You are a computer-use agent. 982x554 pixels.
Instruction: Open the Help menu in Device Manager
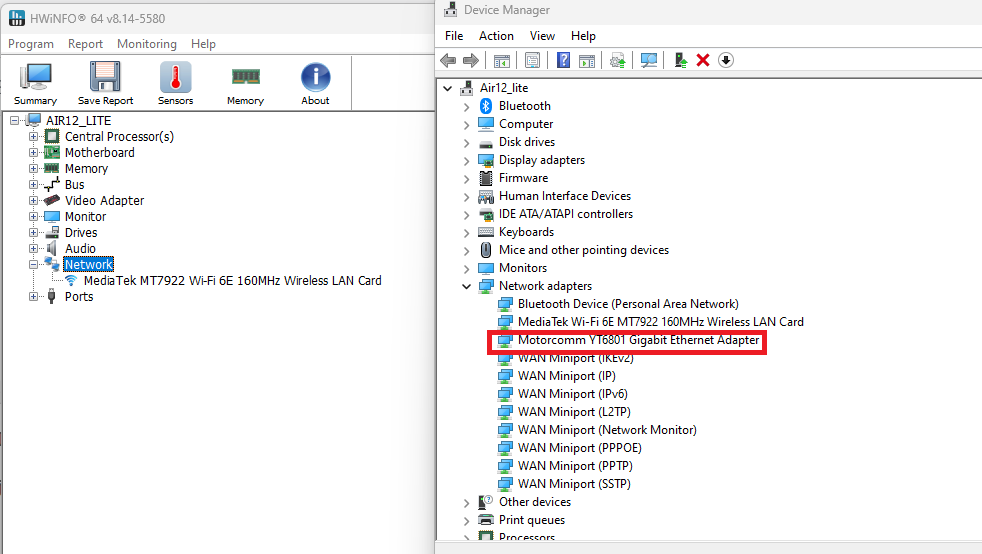(x=583, y=36)
